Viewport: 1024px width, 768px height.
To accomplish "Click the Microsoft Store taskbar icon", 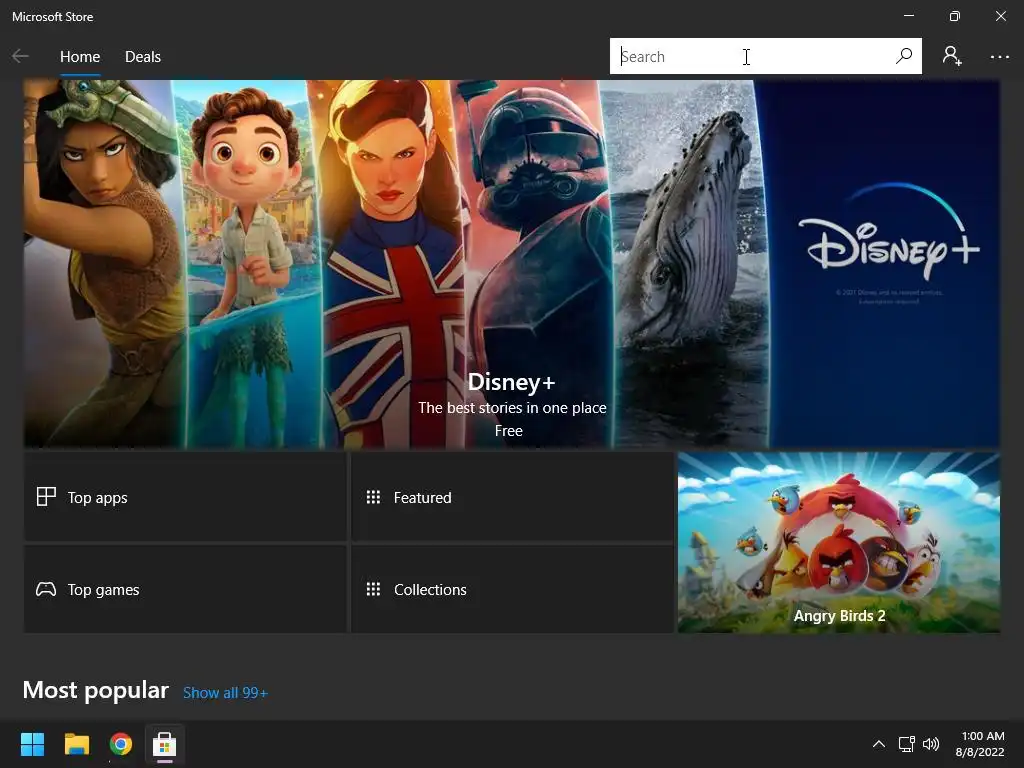I will coord(165,744).
